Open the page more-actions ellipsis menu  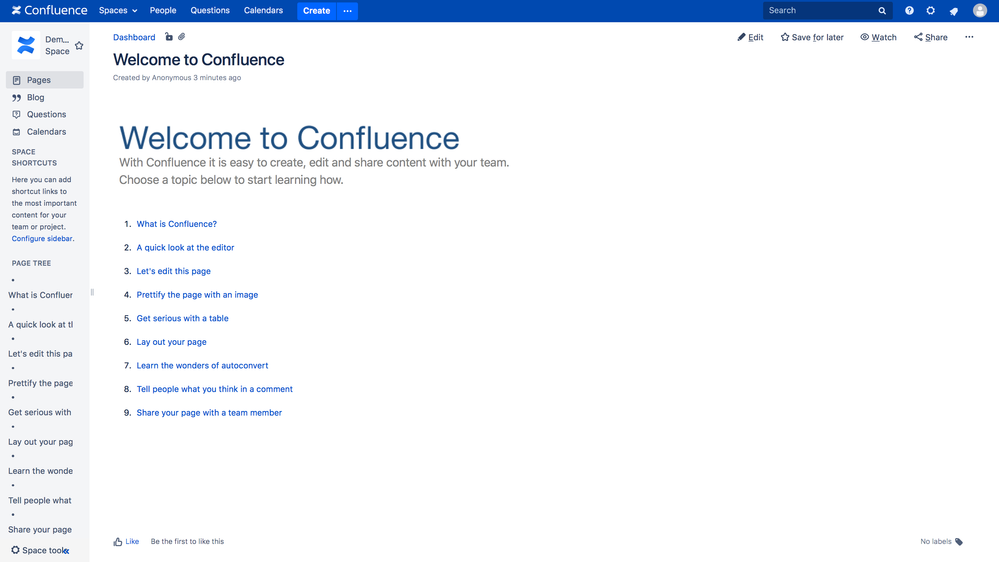pos(969,37)
